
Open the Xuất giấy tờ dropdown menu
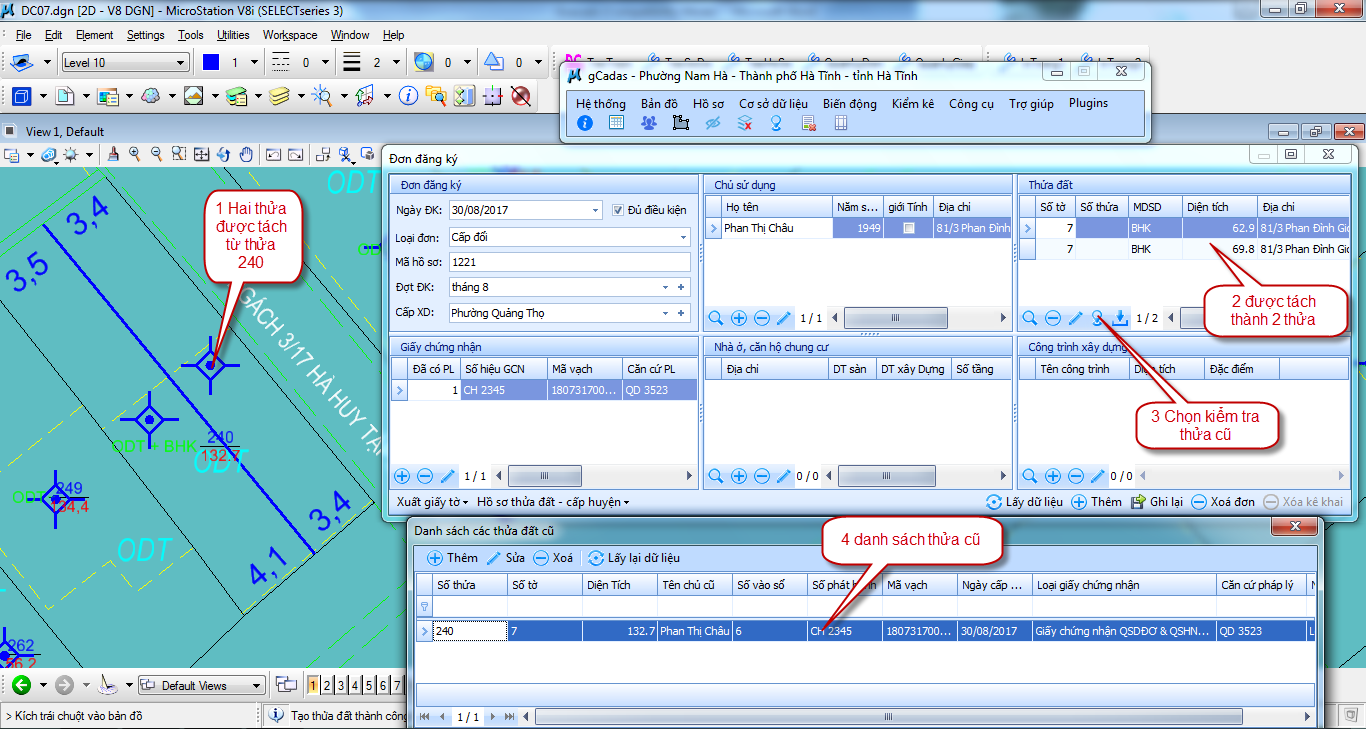click(433, 502)
